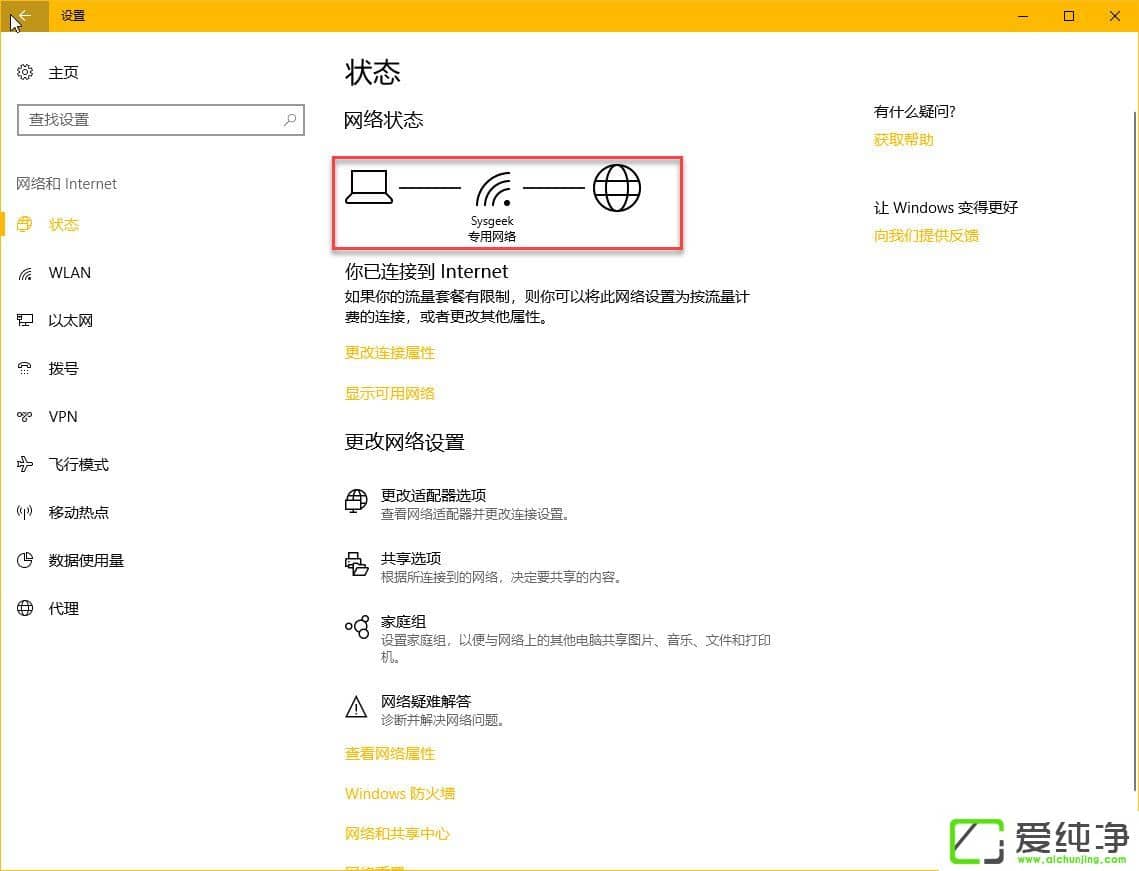Set up 家庭组 (HomeGroup)
The width and height of the screenshot is (1139, 871).
click(x=402, y=621)
